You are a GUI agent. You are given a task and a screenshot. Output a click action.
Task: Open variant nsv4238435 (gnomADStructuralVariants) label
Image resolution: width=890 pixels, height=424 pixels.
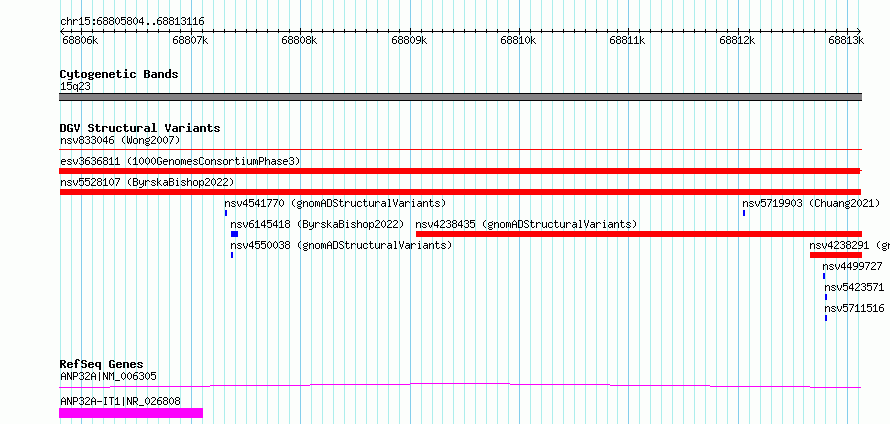[x=526, y=224]
